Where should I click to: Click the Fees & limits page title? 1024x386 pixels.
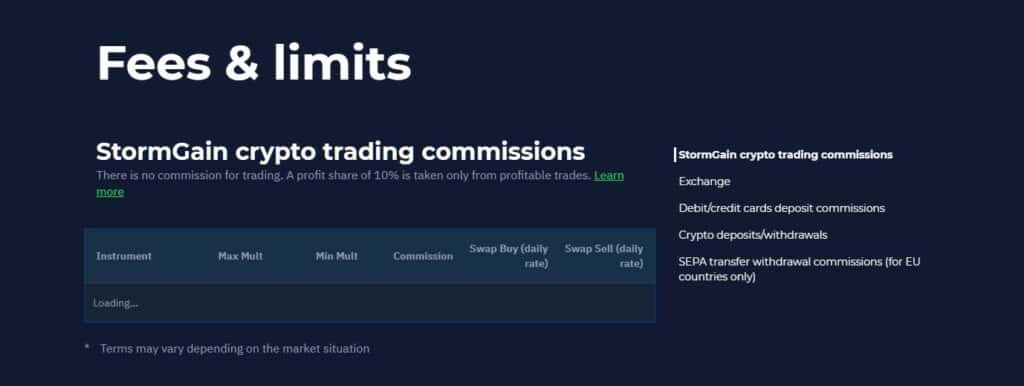[x=254, y=63]
